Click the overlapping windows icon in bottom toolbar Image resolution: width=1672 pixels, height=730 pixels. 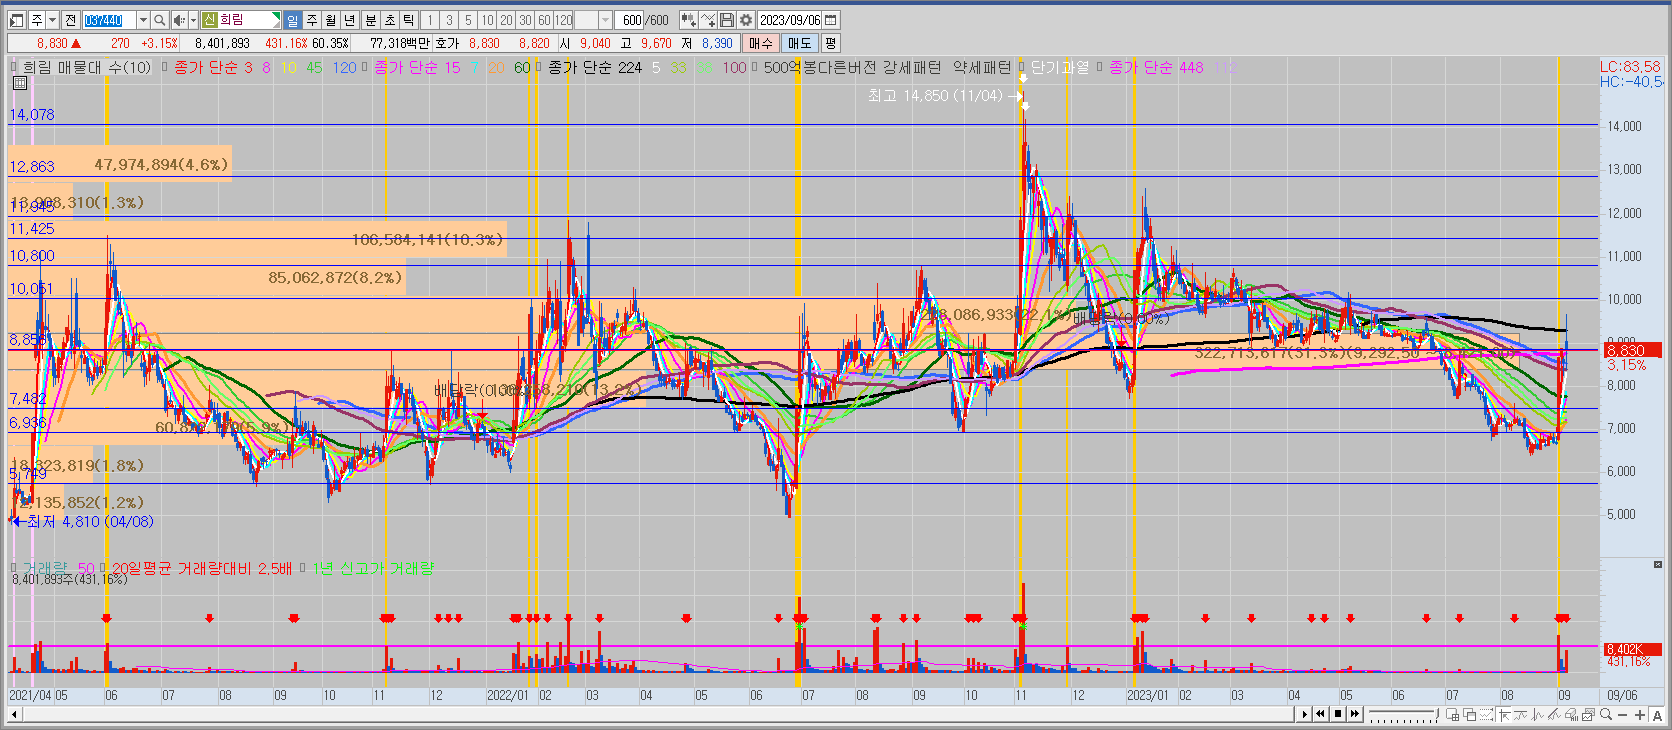[x=1469, y=714]
